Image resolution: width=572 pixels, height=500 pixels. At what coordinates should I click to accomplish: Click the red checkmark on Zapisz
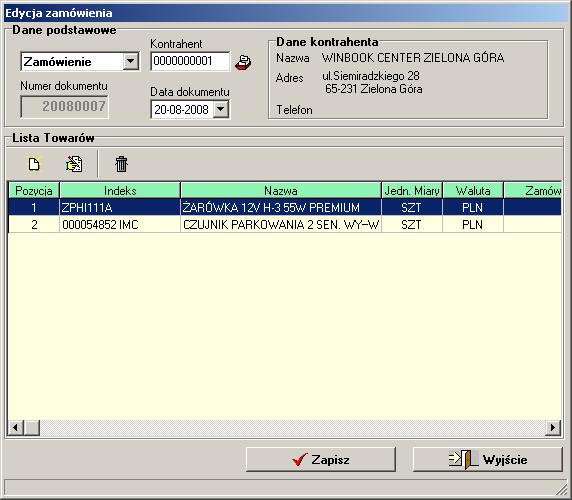point(300,460)
